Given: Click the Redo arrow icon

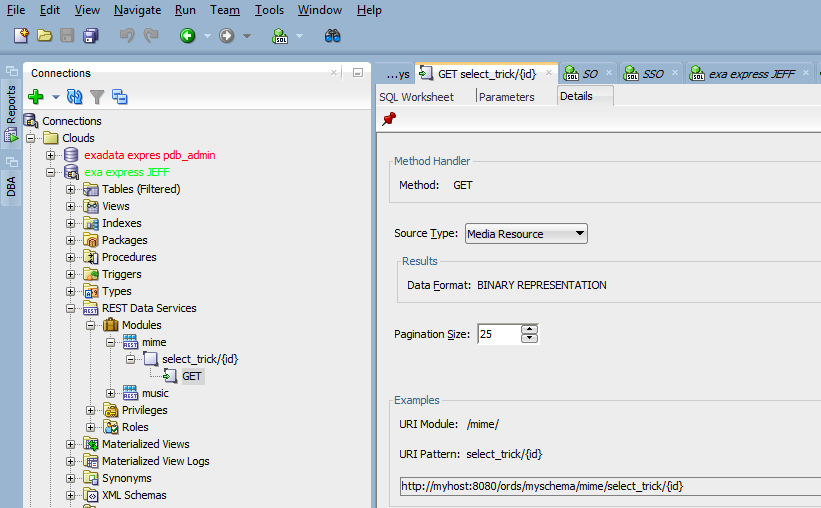Looking at the screenshot, I should tap(151, 36).
